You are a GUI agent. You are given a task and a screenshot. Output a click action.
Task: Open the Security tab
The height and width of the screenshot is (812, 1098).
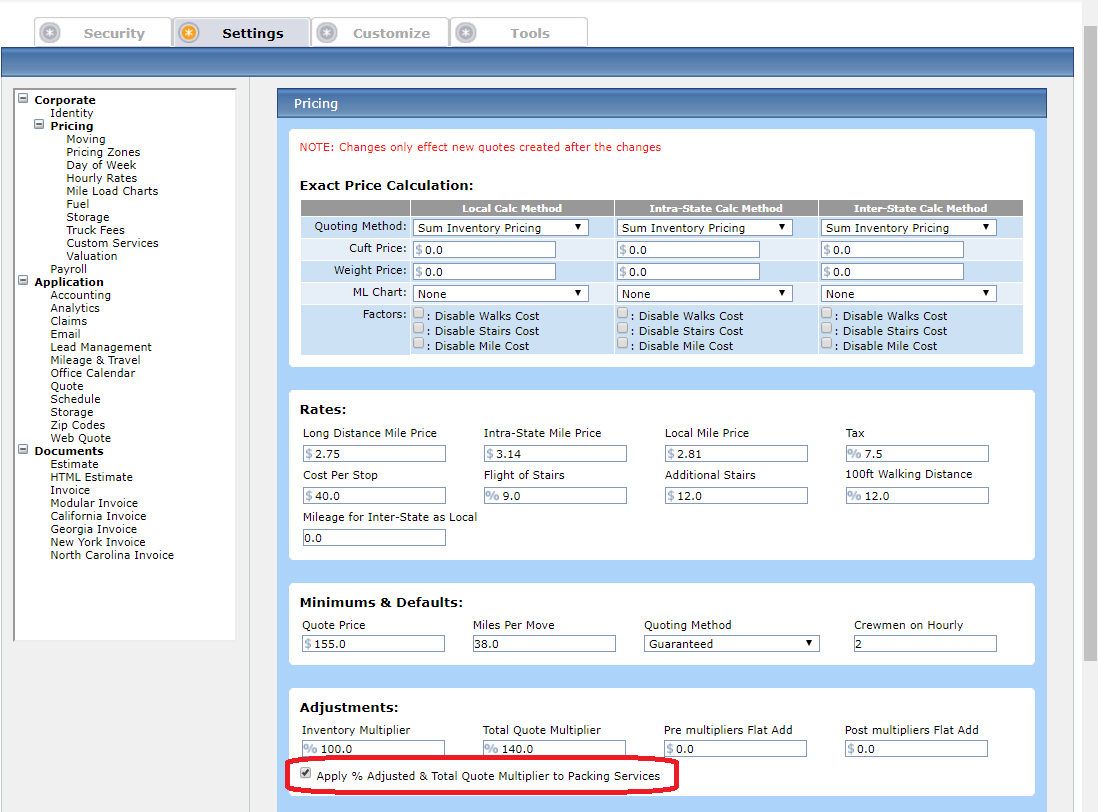[103, 33]
